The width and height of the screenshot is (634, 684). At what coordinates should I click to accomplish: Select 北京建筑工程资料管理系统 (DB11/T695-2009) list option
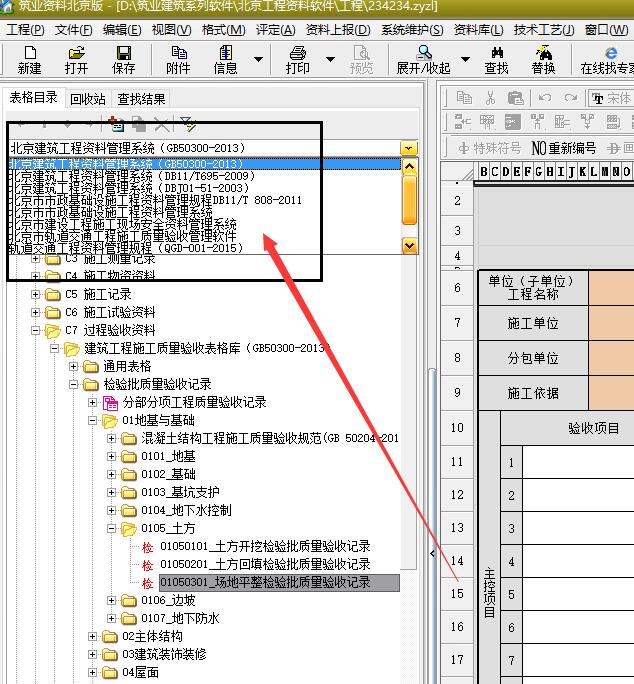[130, 176]
